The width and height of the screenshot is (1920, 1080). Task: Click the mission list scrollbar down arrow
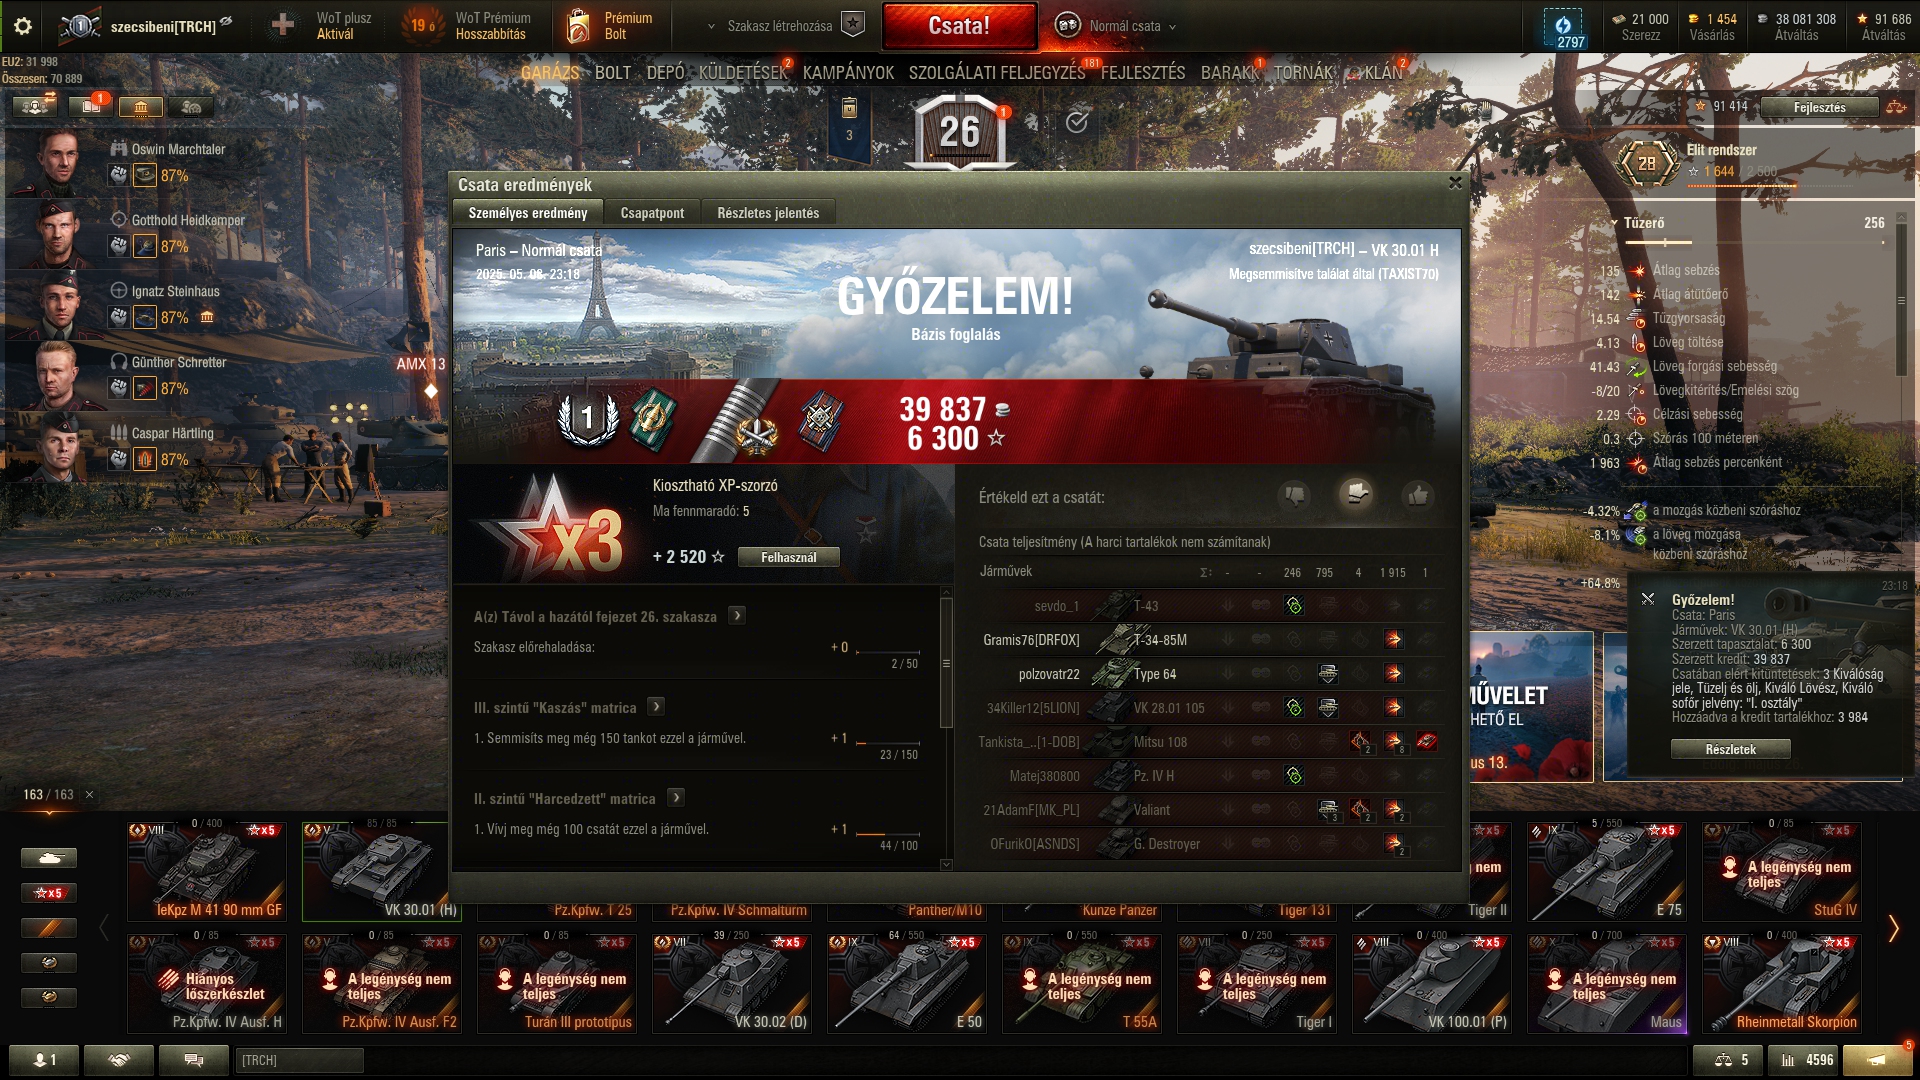946,865
